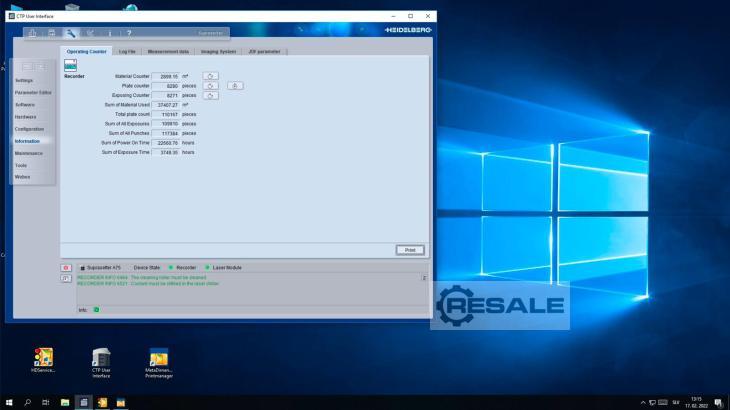Click the Sum of All Exposures value
730x410 pixels.
[x=166, y=124]
